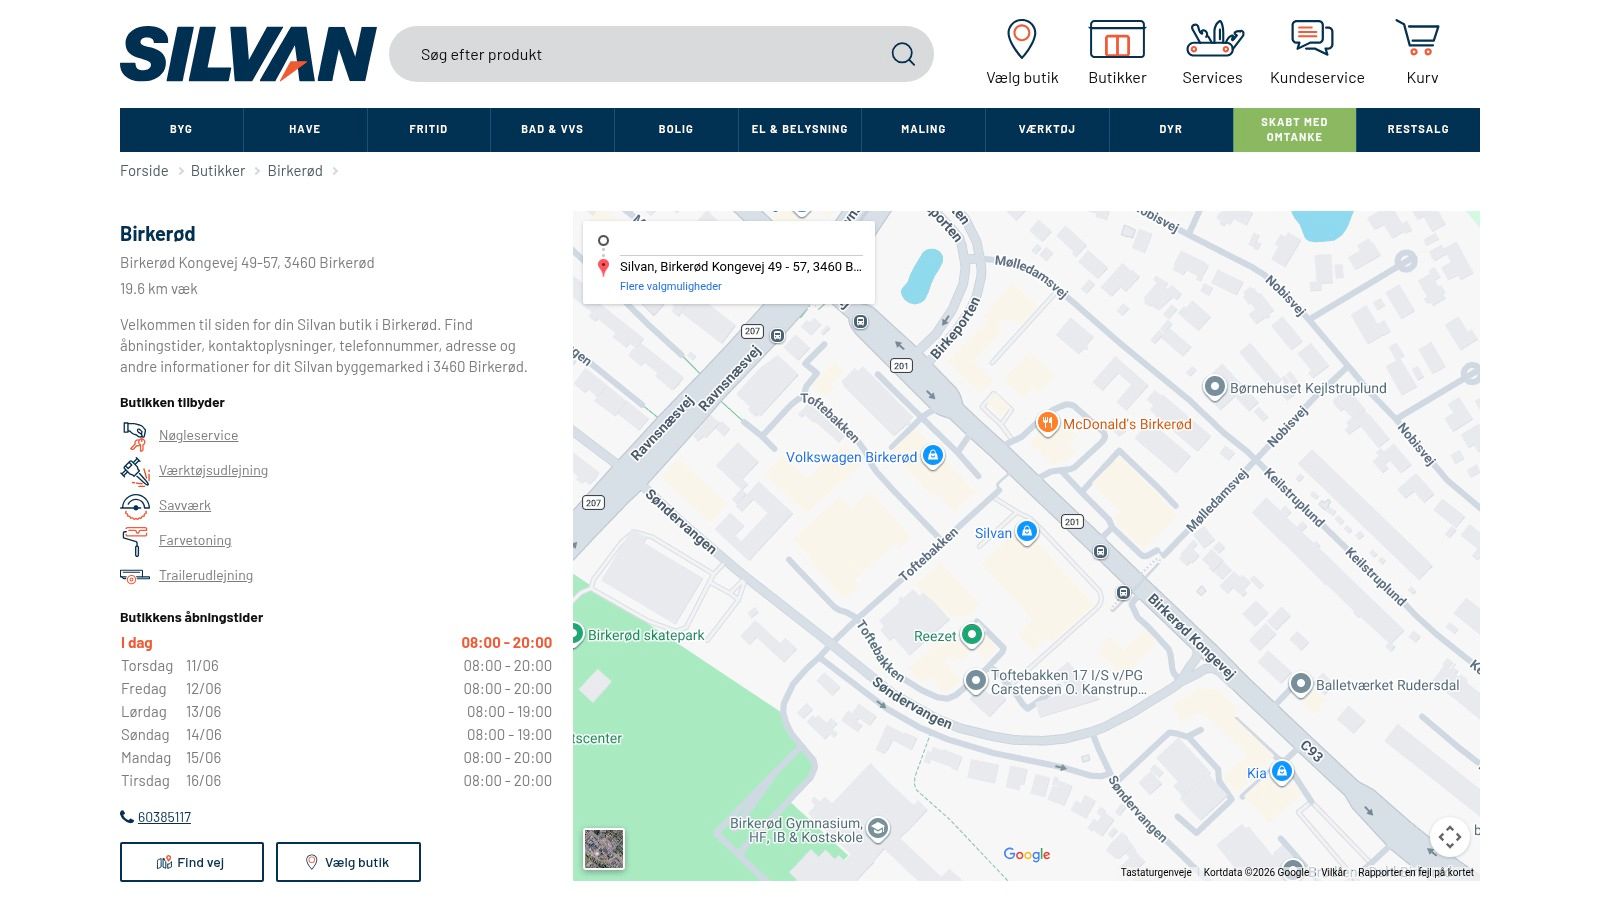The width and height of the screenshot is (1600, 900).
Task: Click the search magnifier icon
Action: point(903,54)
